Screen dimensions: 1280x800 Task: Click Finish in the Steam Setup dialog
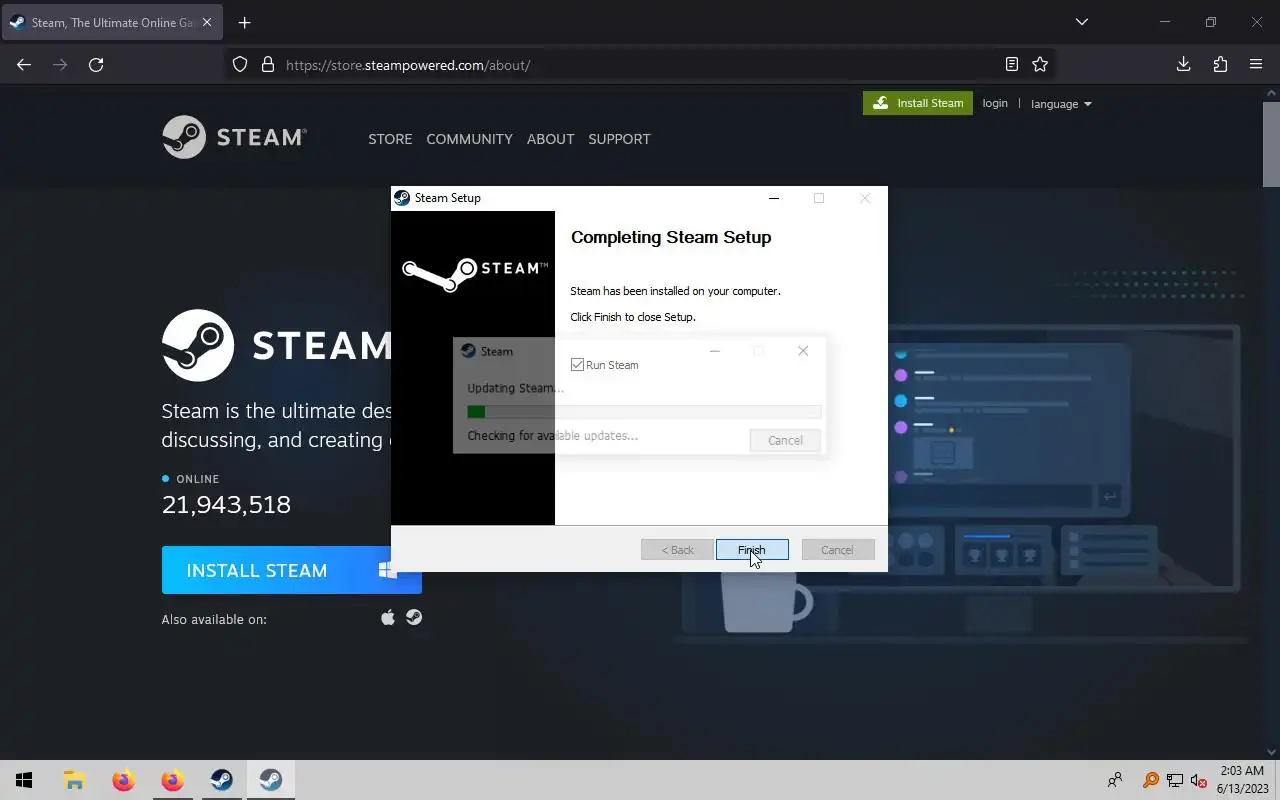point(752,550)
